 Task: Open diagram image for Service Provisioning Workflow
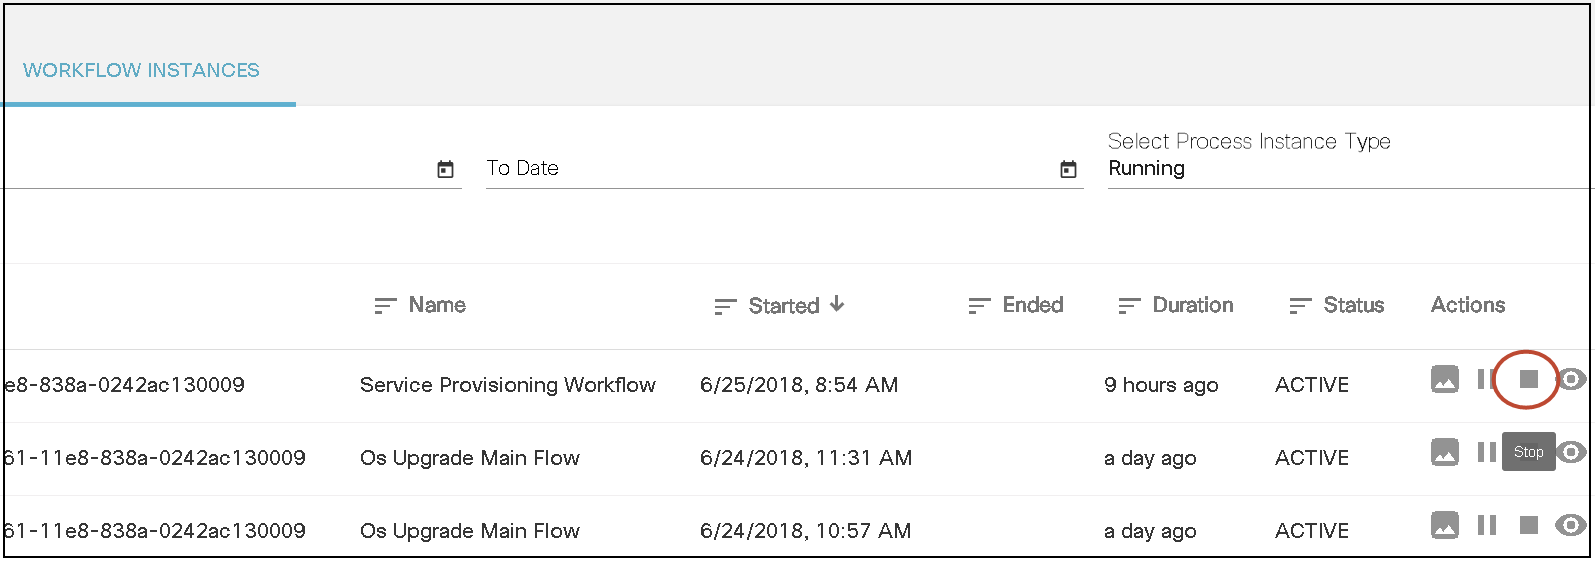[x=1444, y=380]
